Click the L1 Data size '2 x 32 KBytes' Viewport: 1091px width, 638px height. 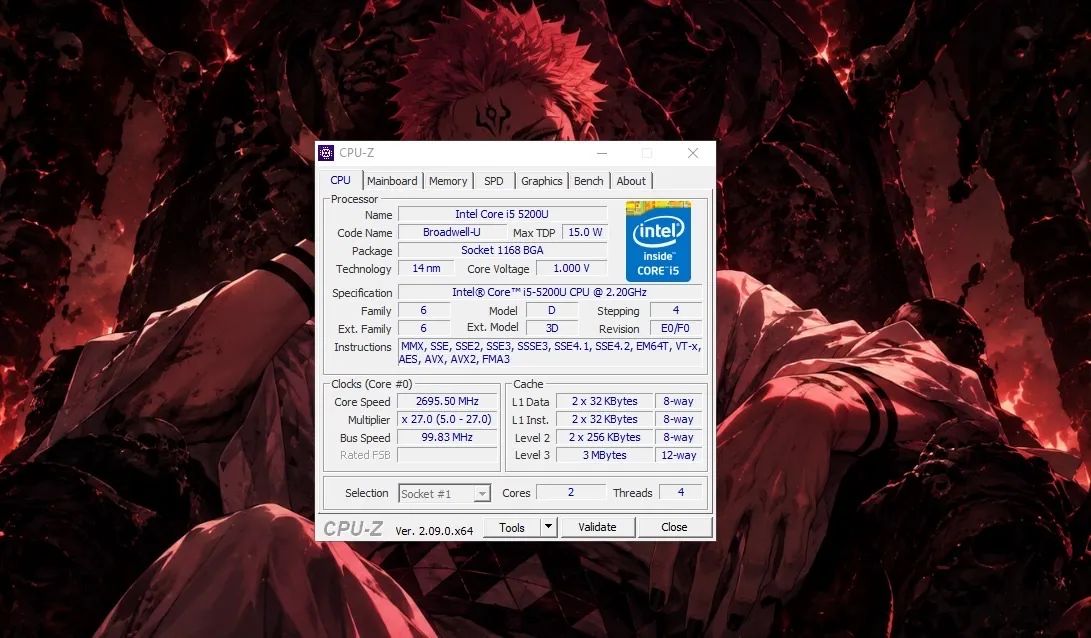tap(605, 401)
